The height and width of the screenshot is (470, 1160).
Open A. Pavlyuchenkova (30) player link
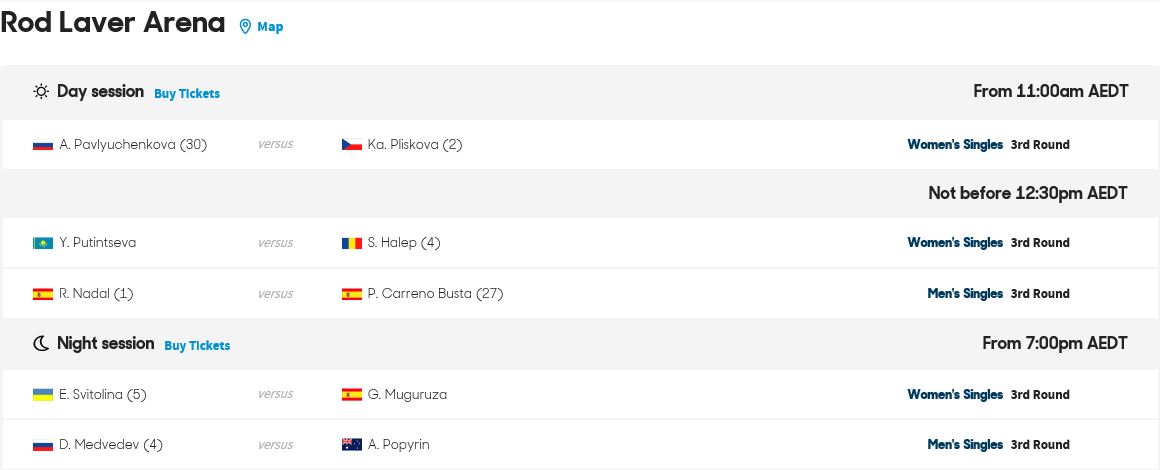(133, 145)
